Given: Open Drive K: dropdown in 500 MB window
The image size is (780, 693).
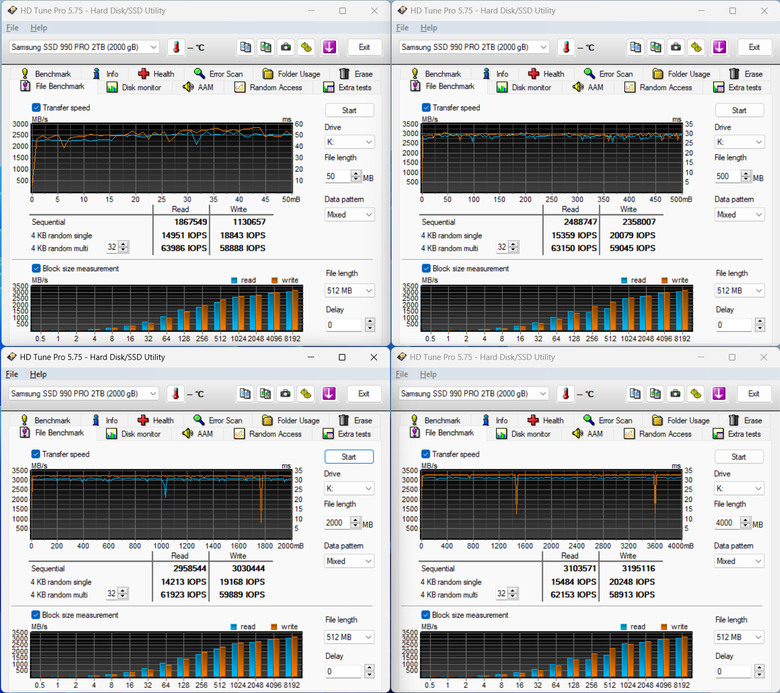Looking at the screenshot, I should point(739,142).
